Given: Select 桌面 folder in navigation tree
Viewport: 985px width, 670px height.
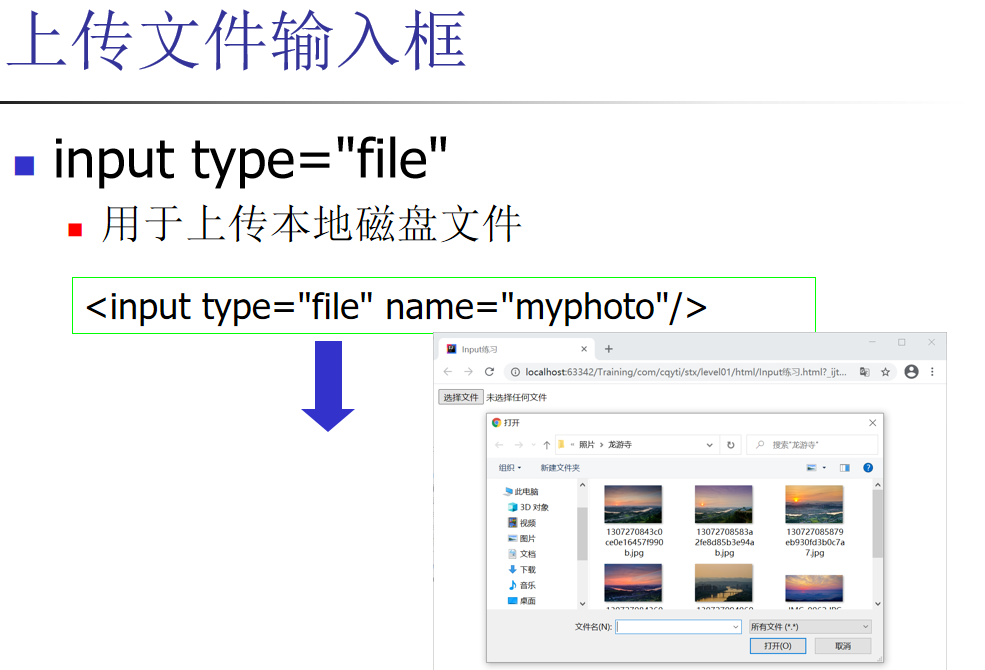Looking at the screenshot, I should 522,600.
